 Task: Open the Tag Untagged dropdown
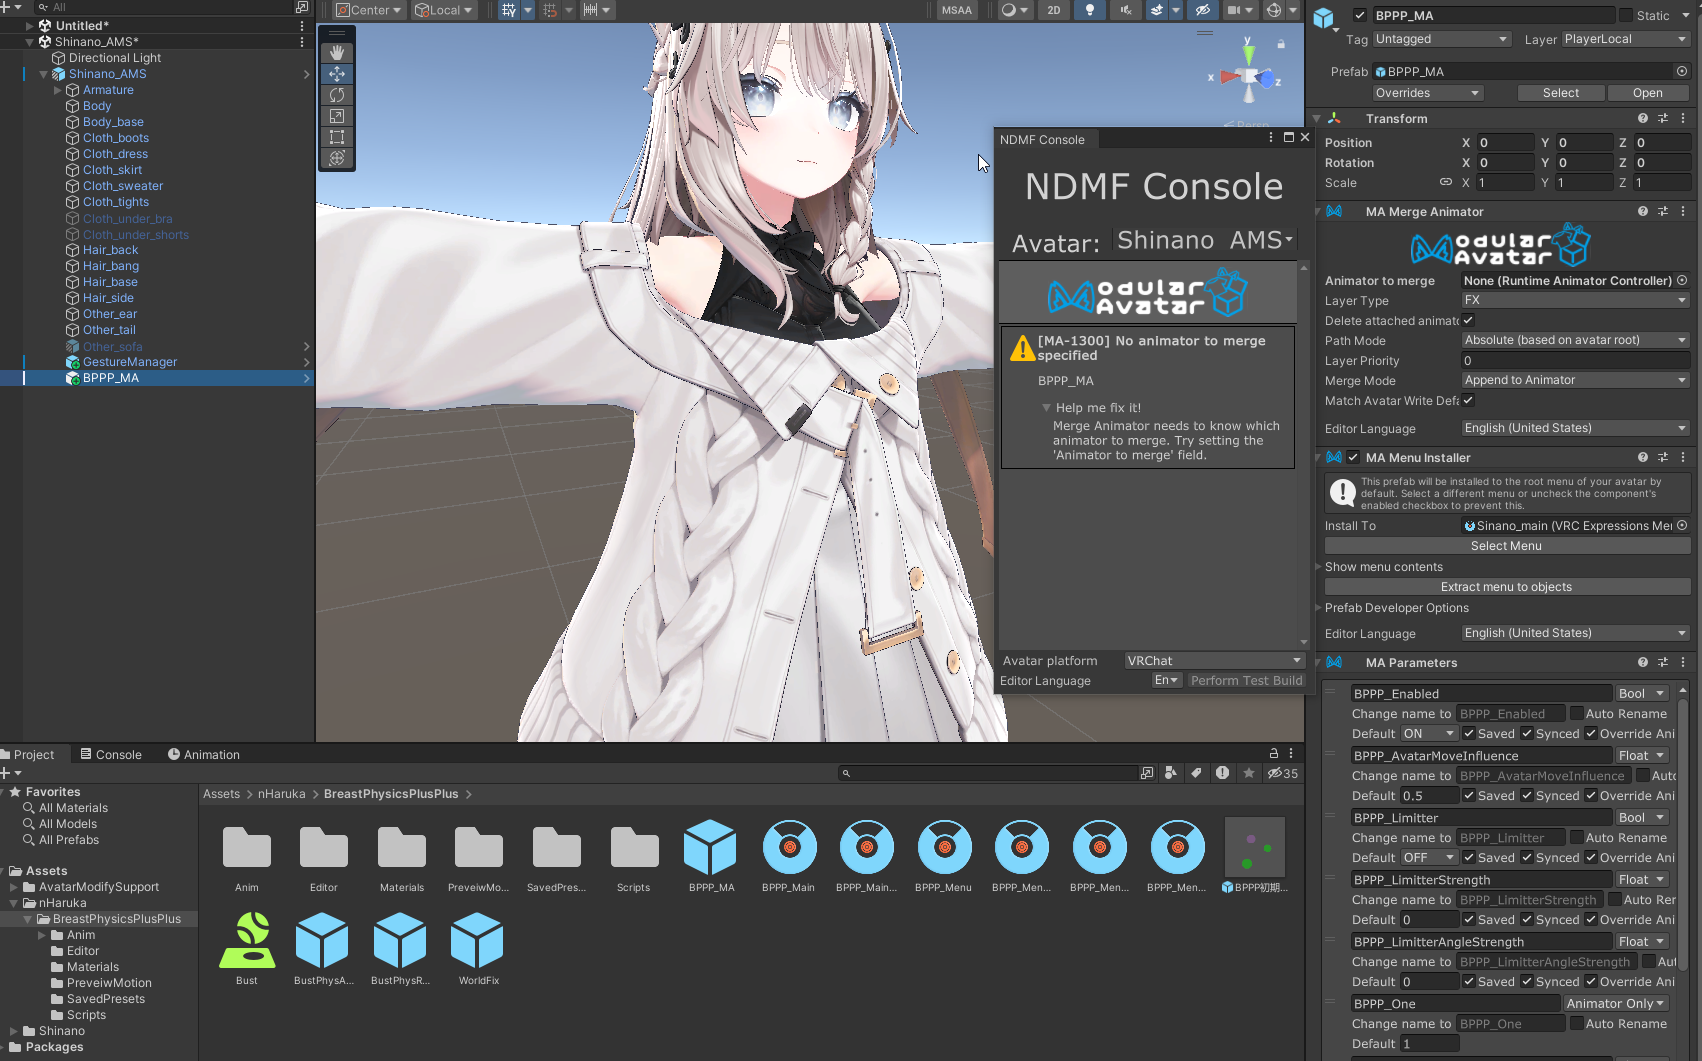1441,39
